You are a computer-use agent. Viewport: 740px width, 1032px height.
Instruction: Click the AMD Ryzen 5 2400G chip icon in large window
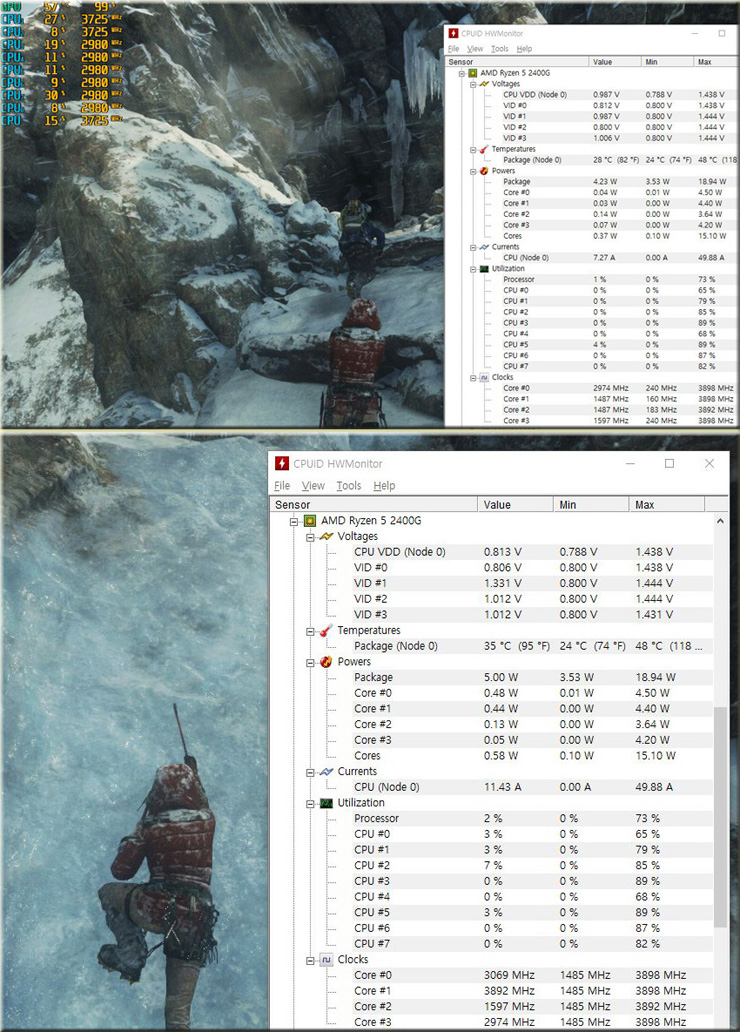309,521
